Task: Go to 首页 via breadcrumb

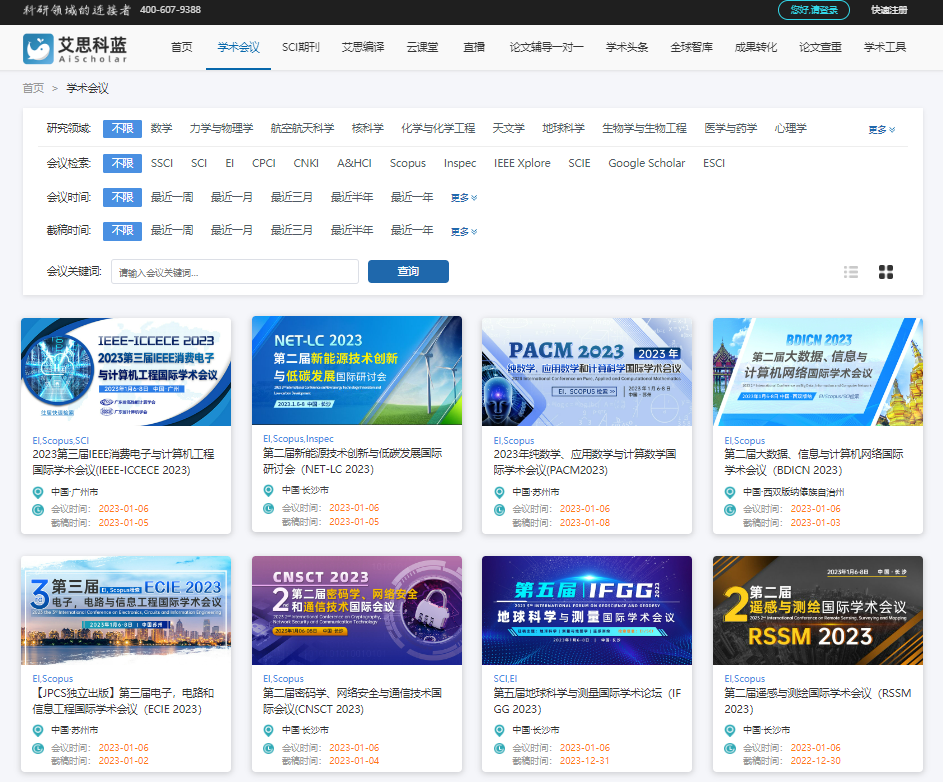Action: (33, 88)
